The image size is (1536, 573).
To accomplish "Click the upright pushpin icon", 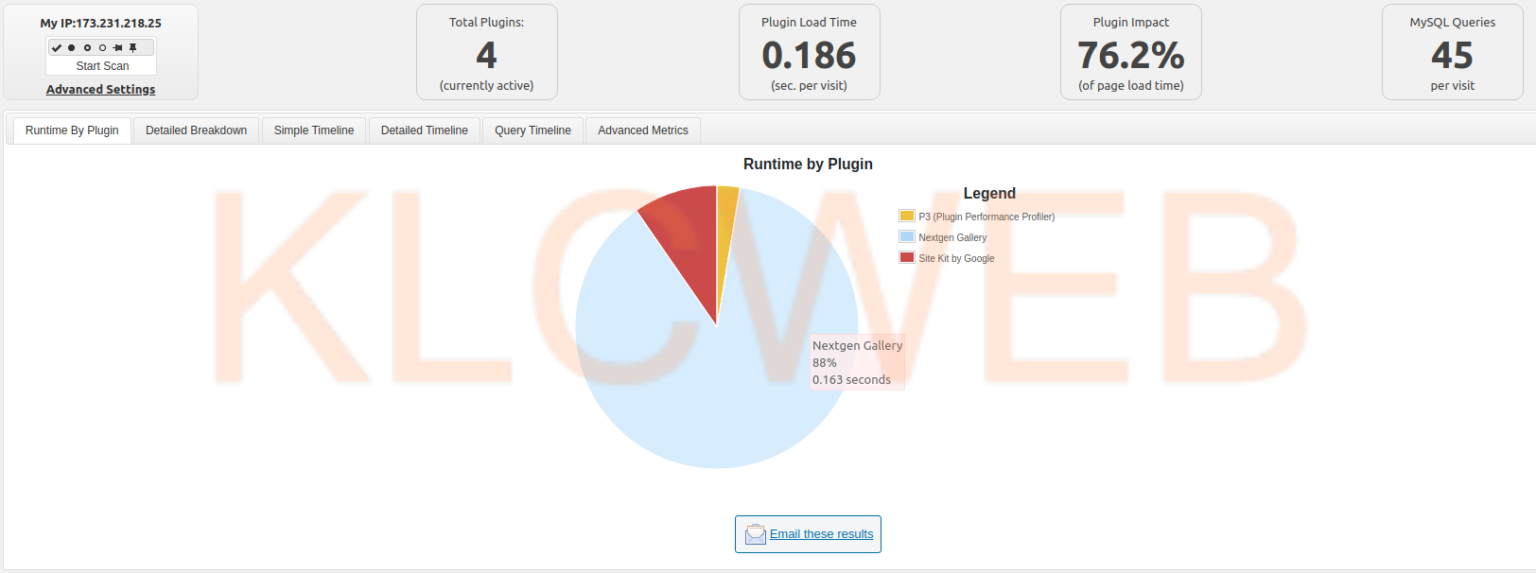I will point(133,48).
